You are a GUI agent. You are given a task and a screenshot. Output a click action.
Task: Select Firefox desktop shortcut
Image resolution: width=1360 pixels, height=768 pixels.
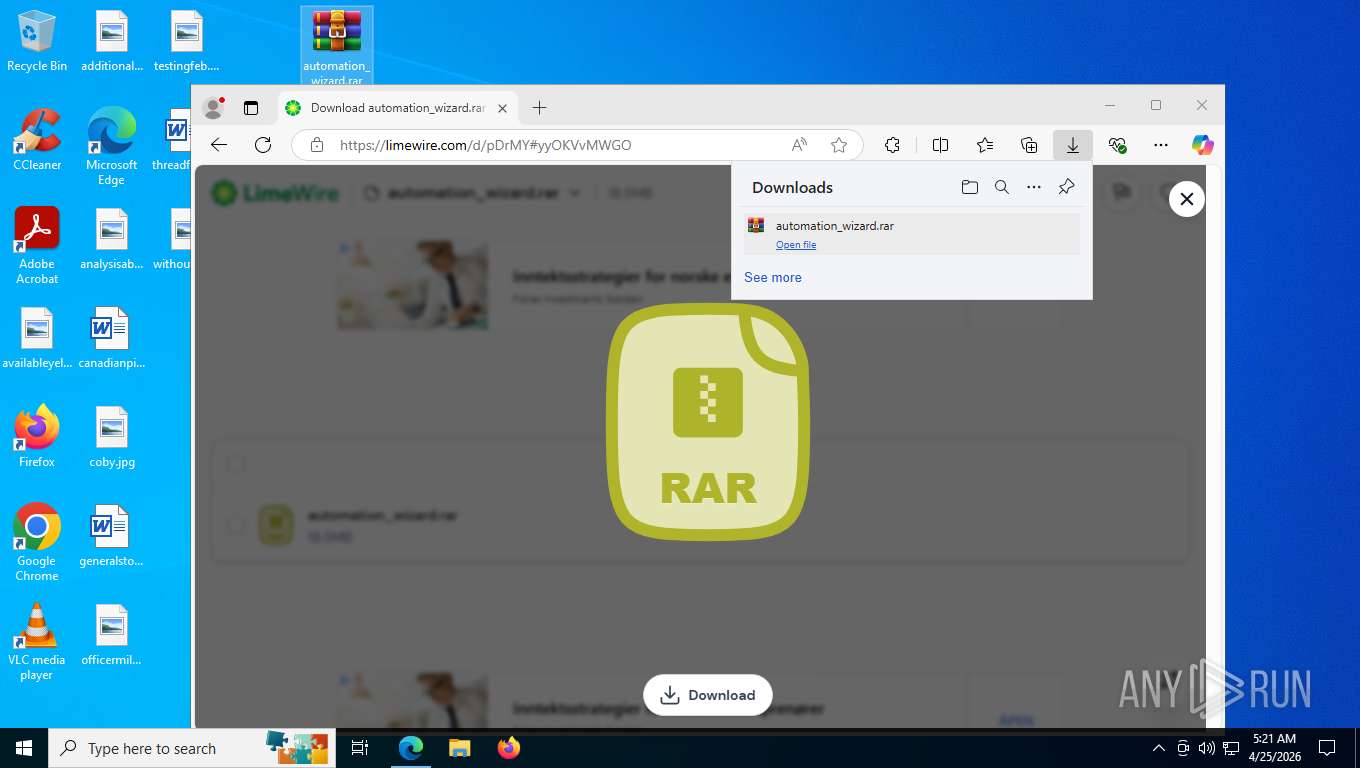(x=37, y=437)
